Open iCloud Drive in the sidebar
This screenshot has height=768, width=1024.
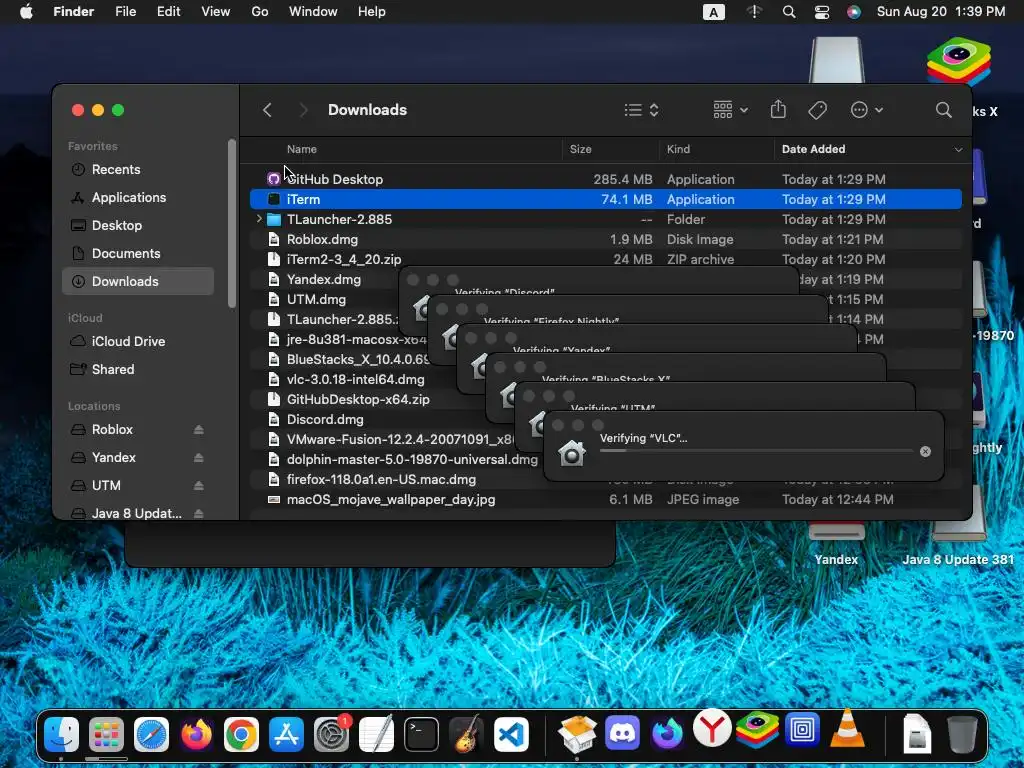click(x=138, y=342)
